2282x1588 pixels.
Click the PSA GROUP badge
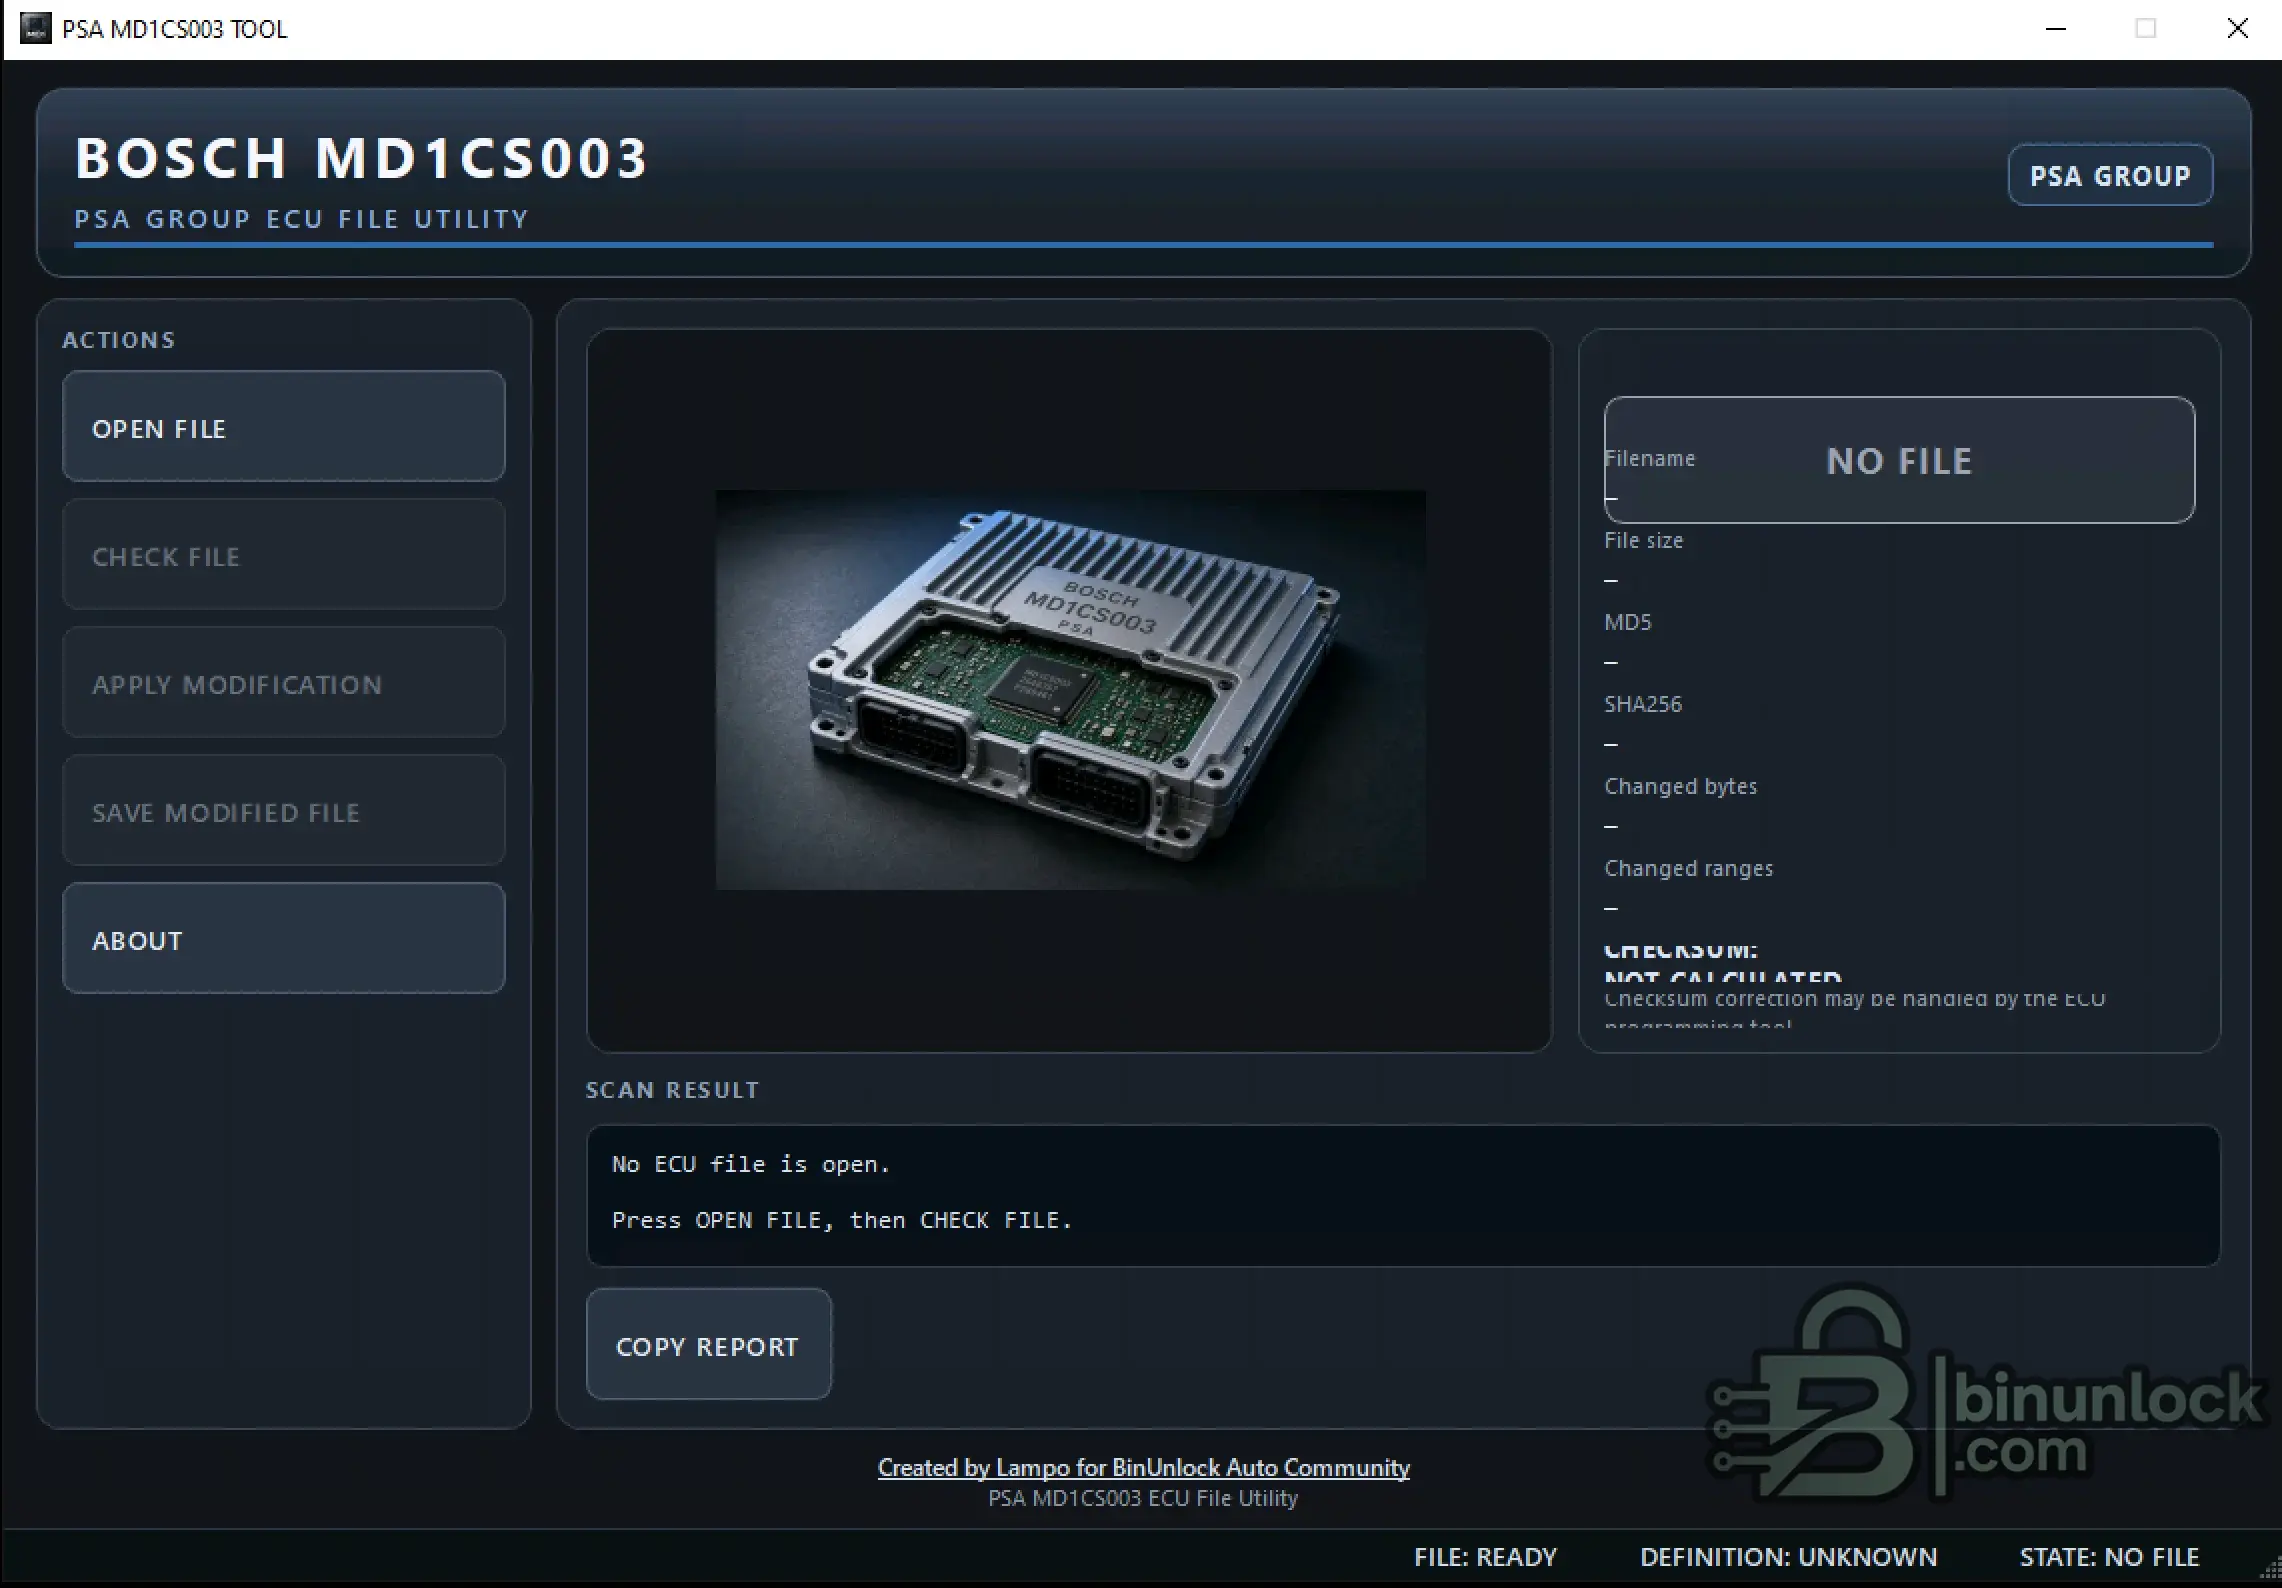(x=2110, y=176)
